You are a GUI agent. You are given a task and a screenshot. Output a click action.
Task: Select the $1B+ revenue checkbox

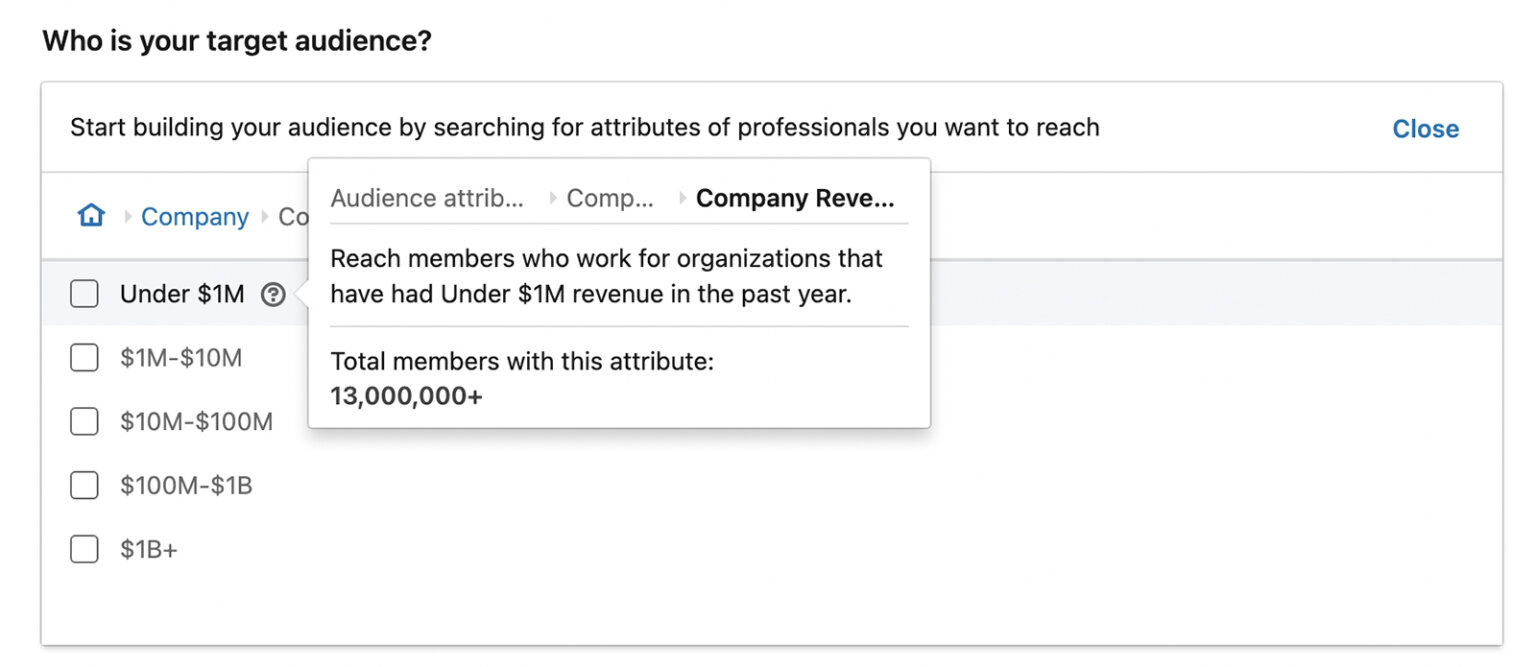coord(84,549)
